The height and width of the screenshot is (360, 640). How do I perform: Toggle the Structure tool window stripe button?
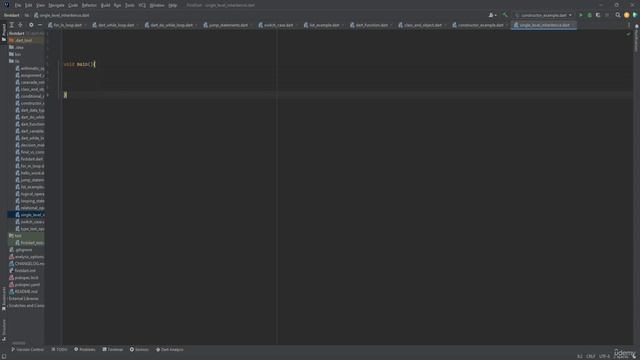(x=4, y=329)
